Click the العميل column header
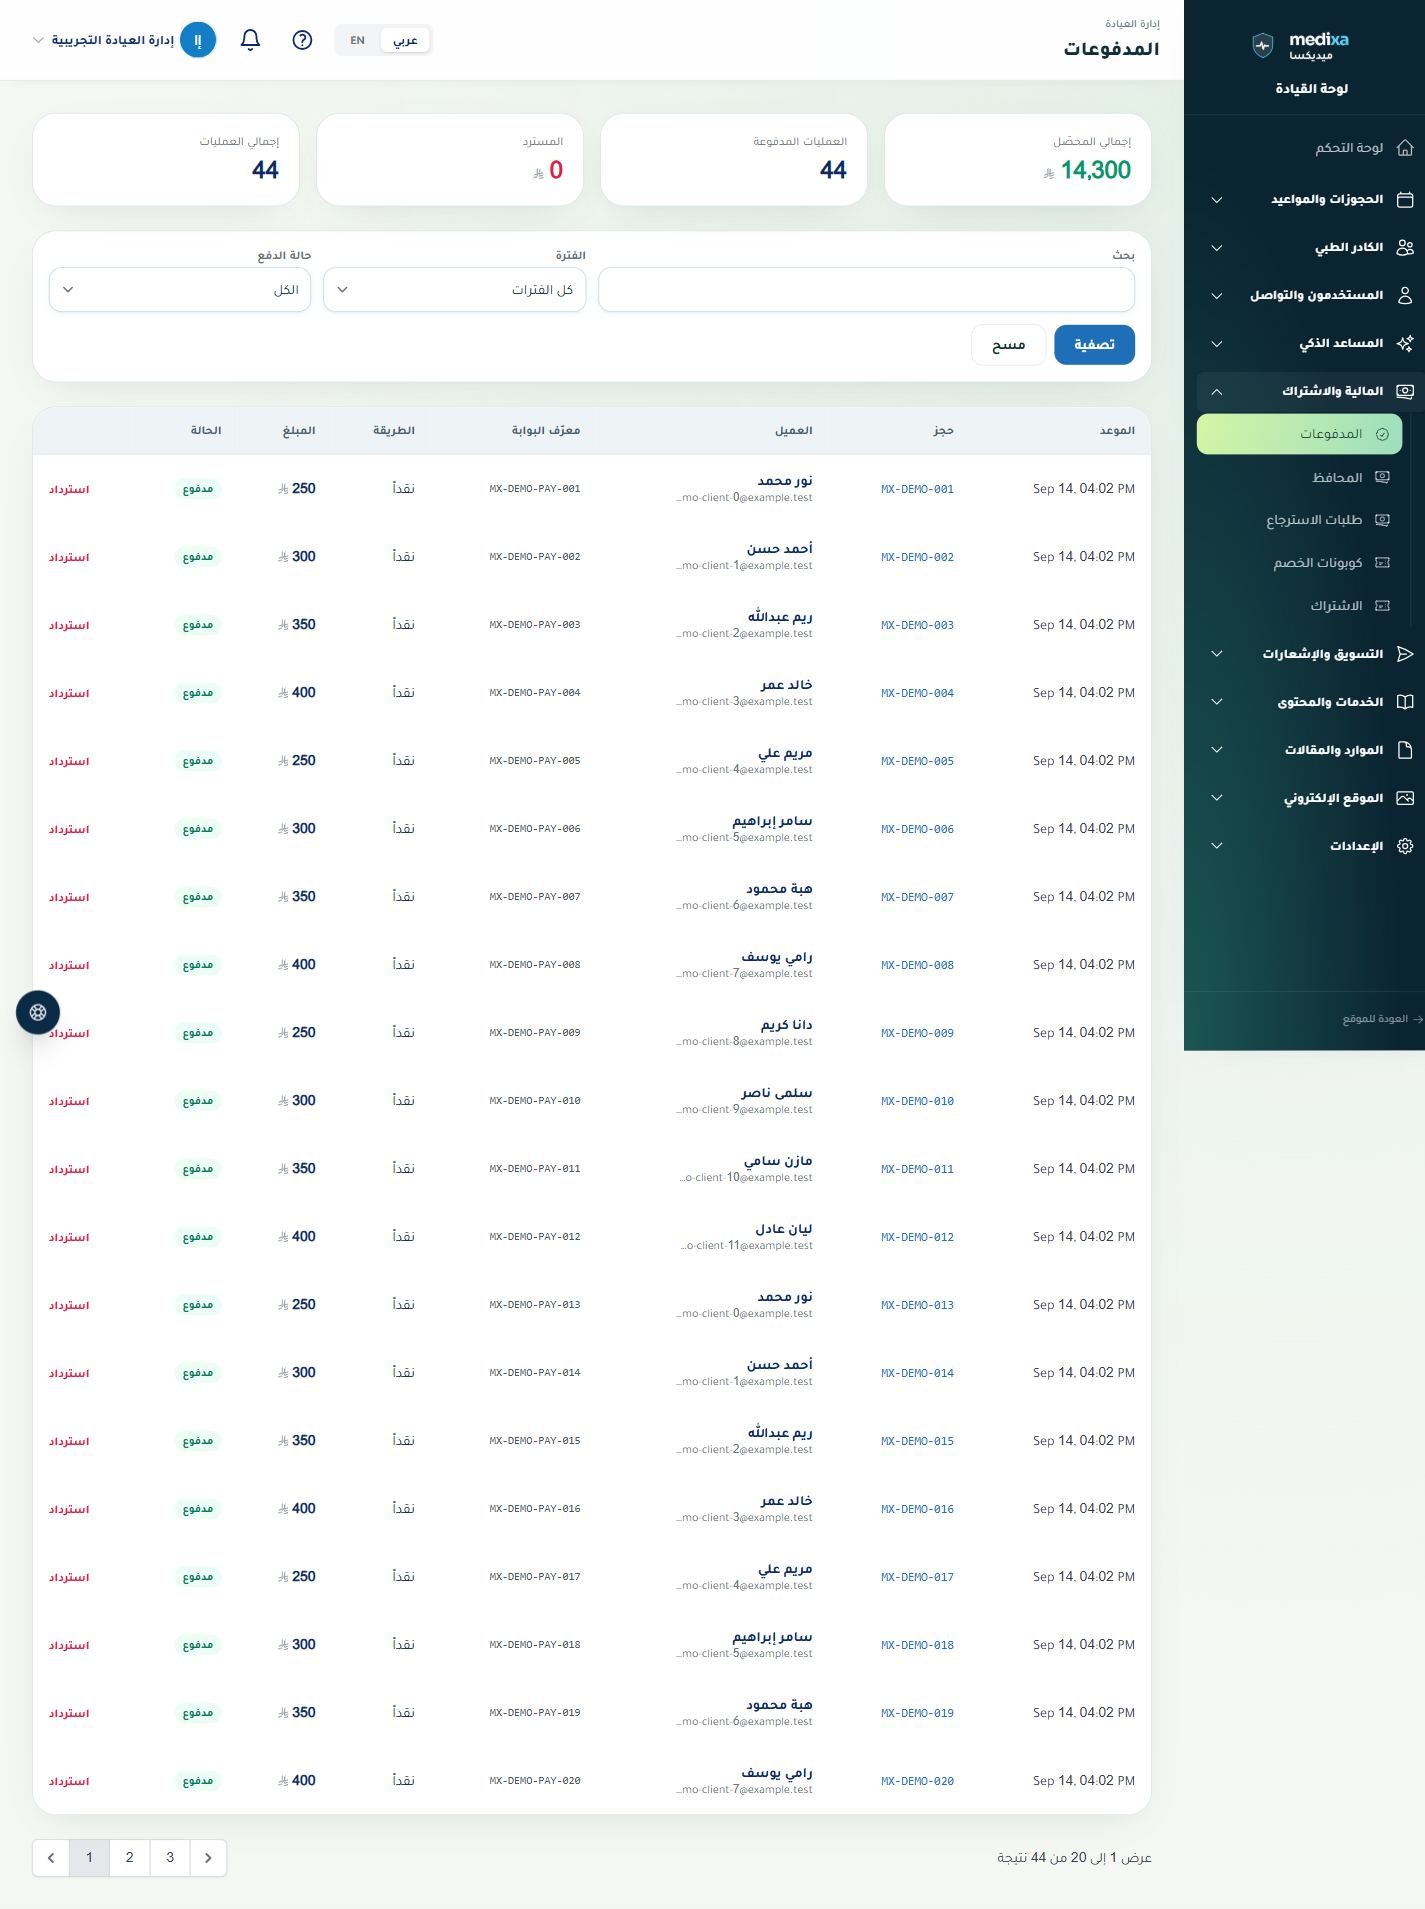The width and height of the screenshot is (1425, 1909). 793,430
